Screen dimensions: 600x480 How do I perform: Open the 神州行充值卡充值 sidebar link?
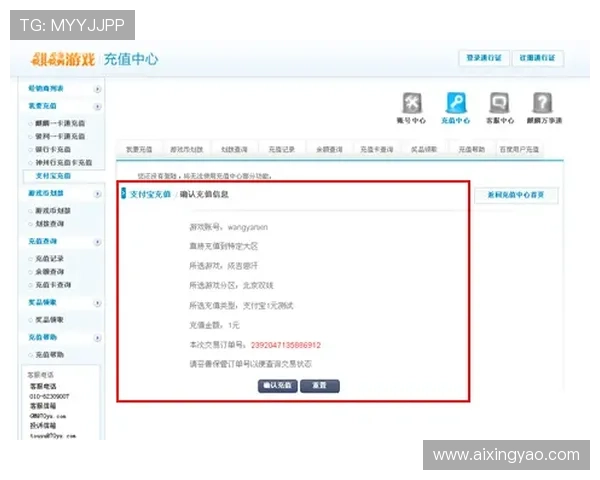tap(64, 163)
